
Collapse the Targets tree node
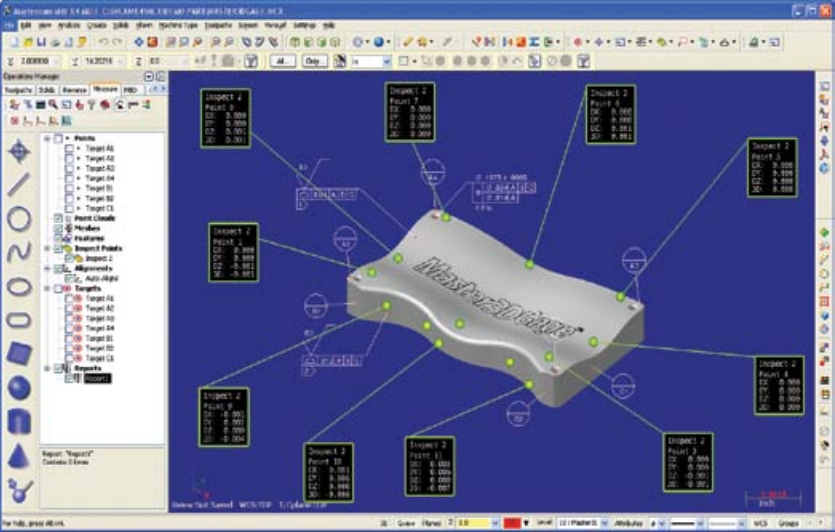(x=47, y=289)
